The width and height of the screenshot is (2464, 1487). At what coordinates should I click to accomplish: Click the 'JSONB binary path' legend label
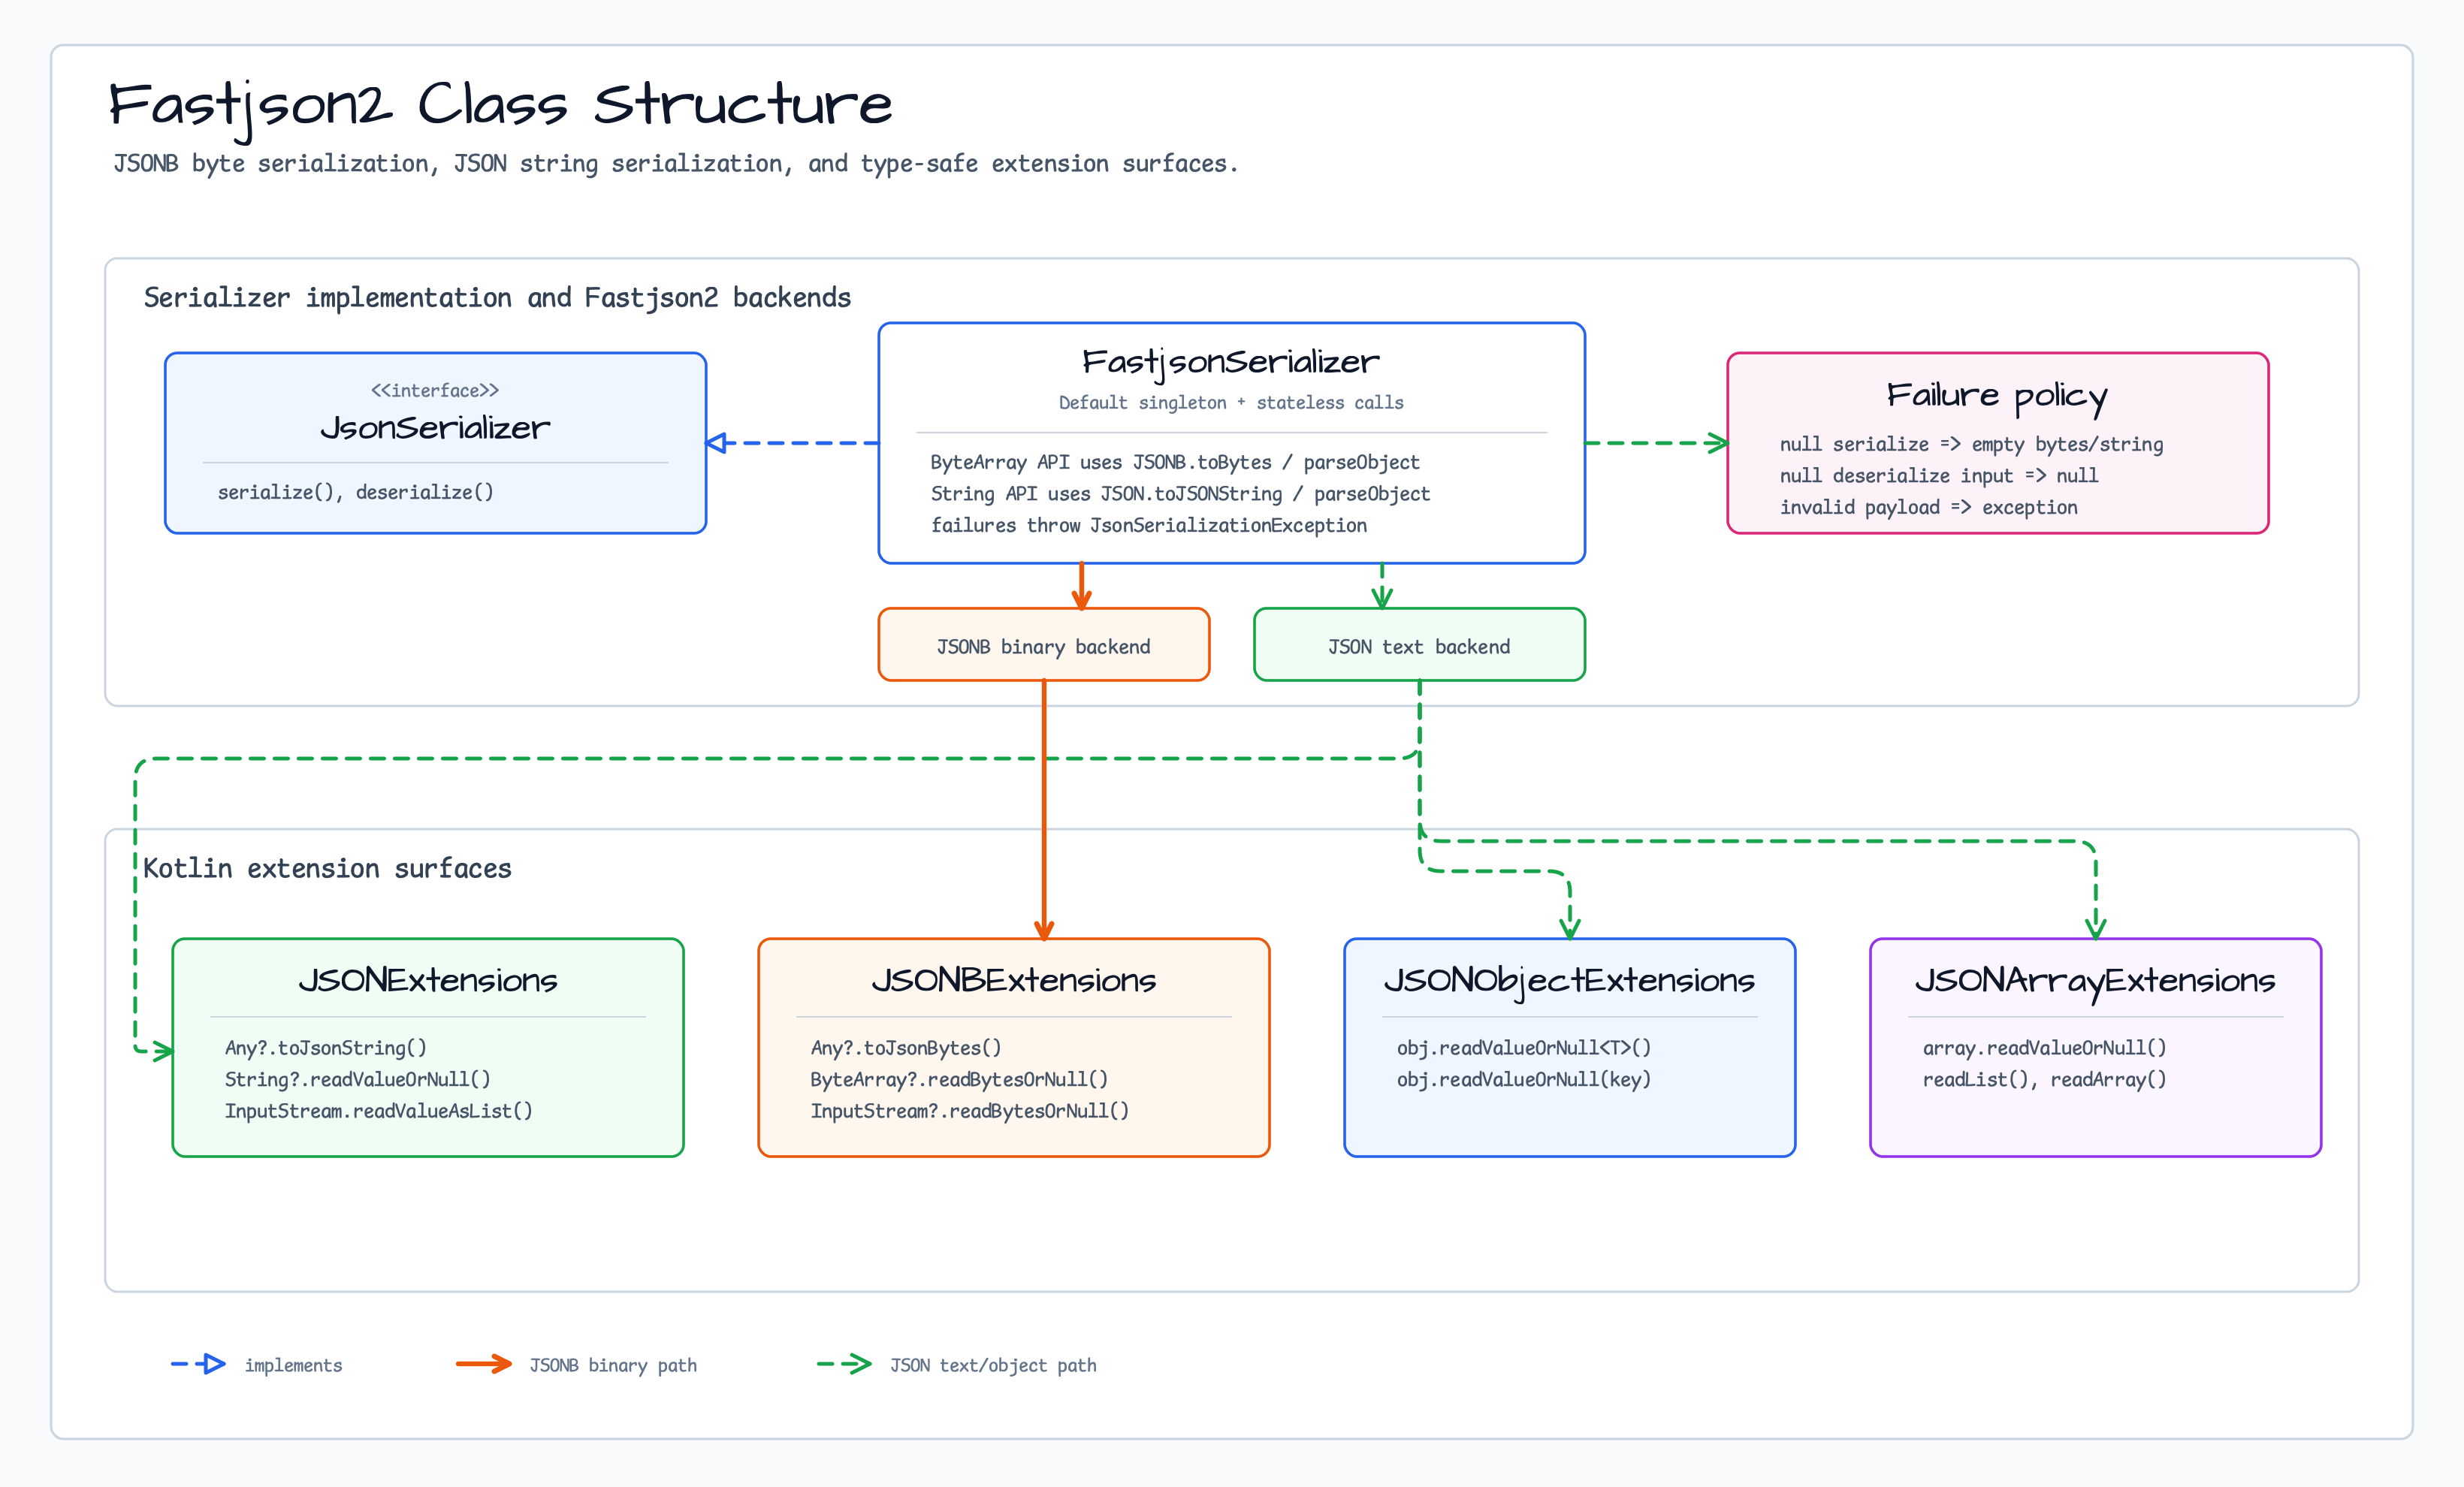tap(613, 1366)
